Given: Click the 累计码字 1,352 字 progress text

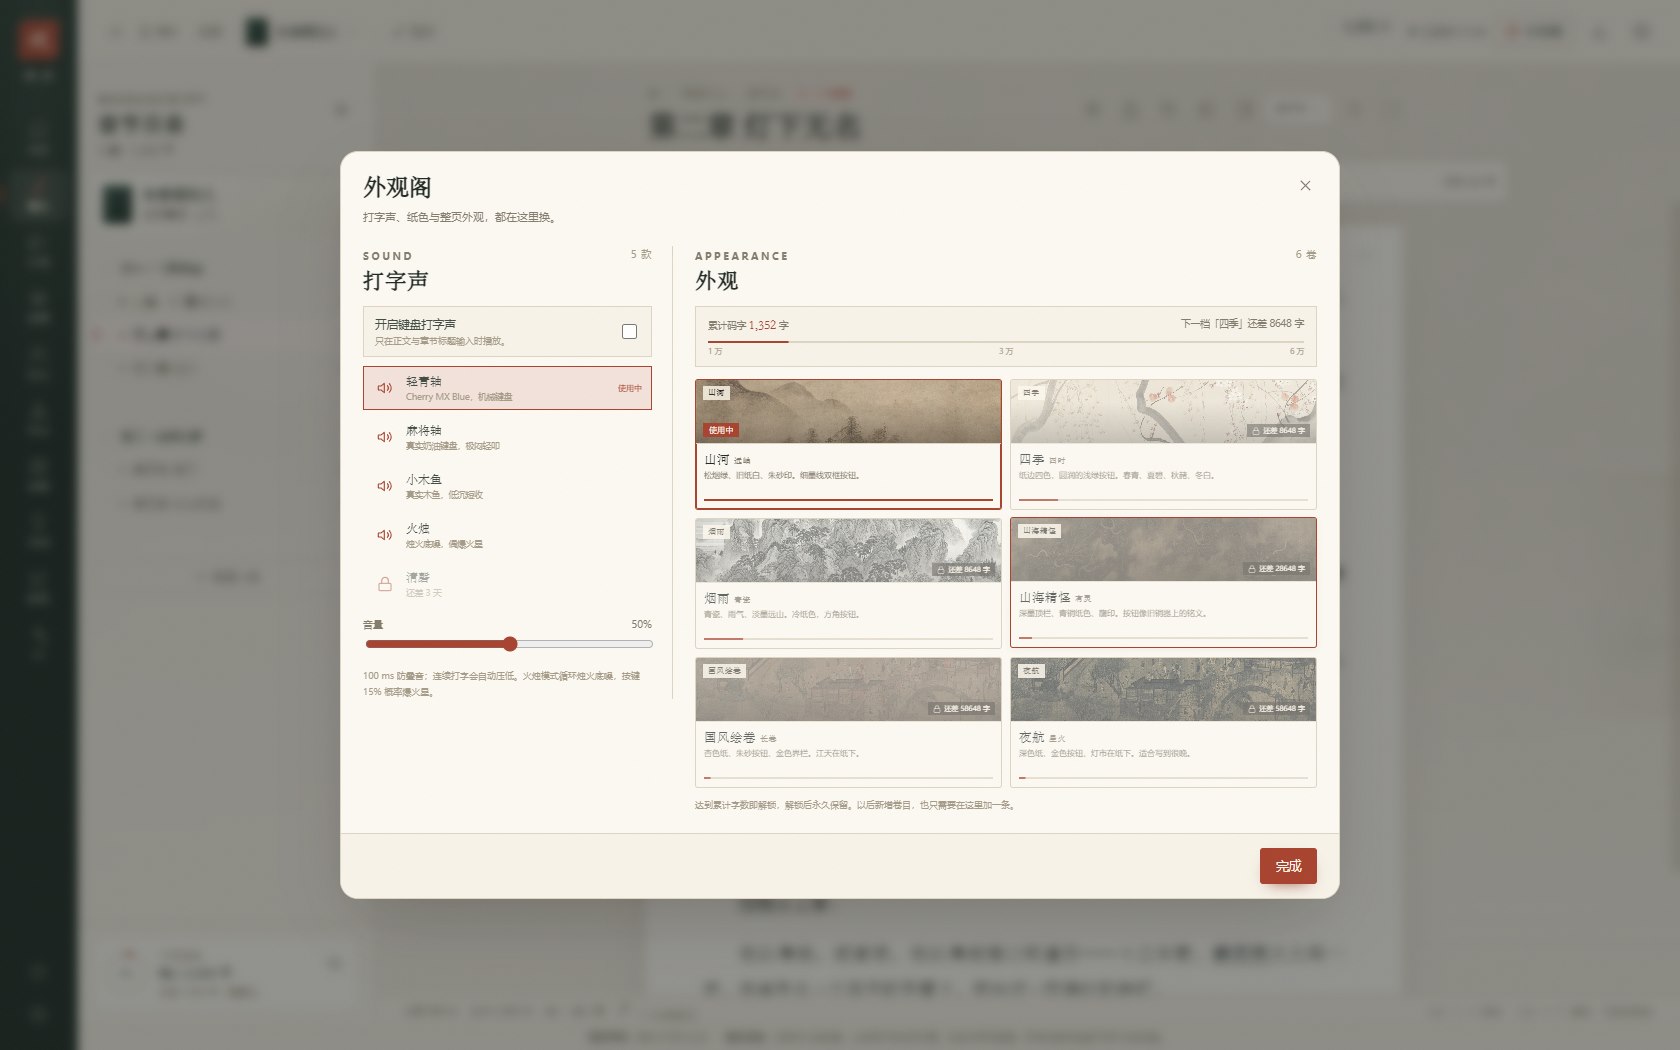Looking at the screenshot, I should click(748, 325).
